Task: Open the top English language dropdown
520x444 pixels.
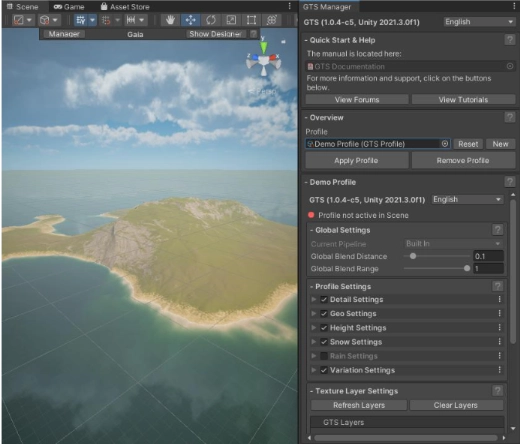Action: (x=479, y=22)
